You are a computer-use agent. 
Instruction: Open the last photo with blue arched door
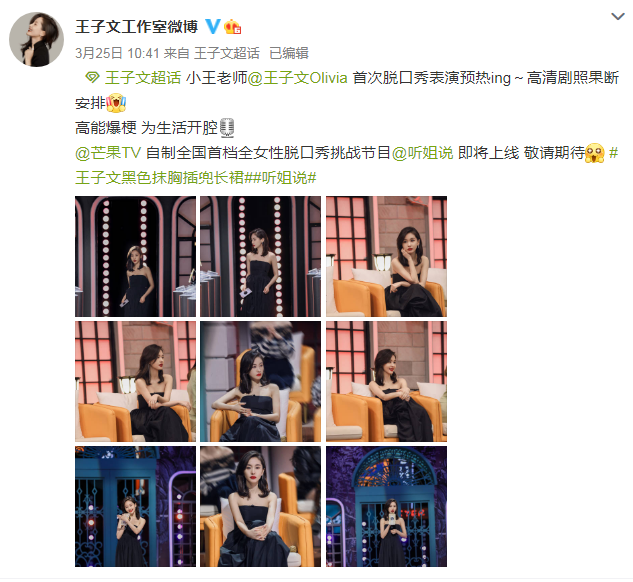tap(386, 507)
